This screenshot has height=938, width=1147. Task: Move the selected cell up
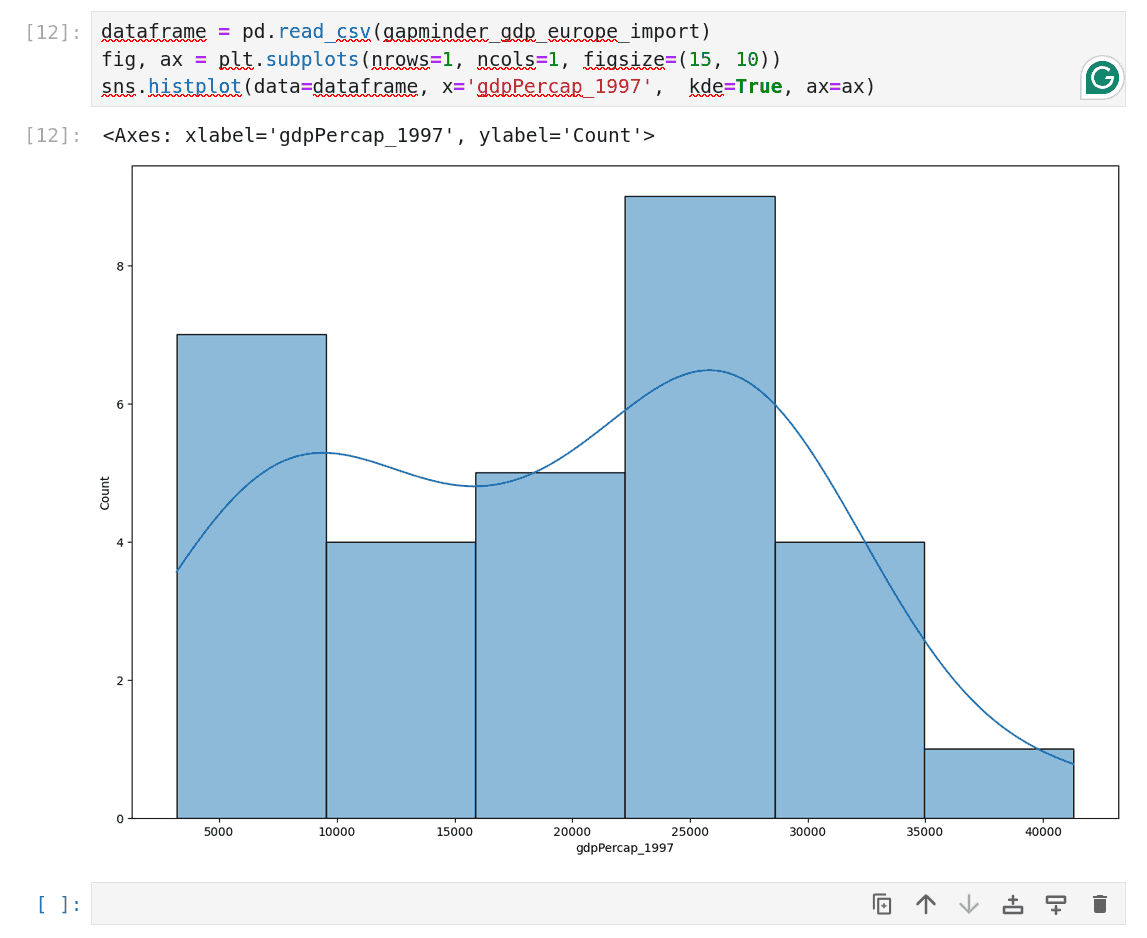[x=925, y=903]
